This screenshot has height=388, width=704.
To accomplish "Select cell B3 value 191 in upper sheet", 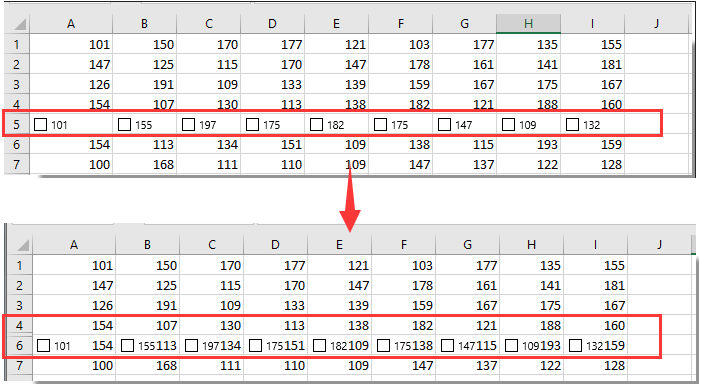I will pyautogui.click(x=145, y=84).
